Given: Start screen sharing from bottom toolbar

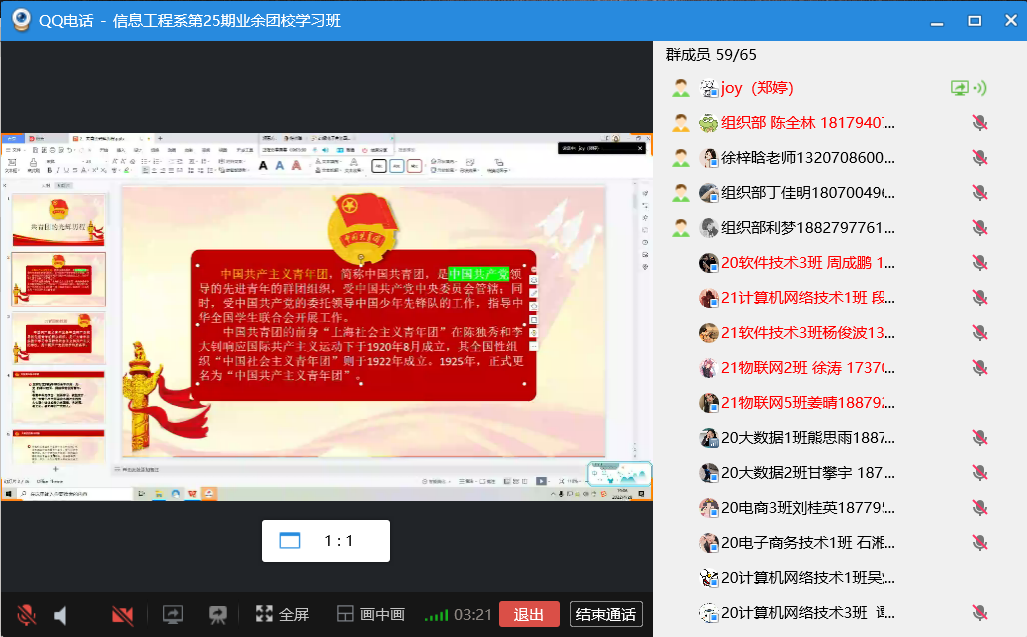Looking at the screenshot, I should (x=173, y=614).
